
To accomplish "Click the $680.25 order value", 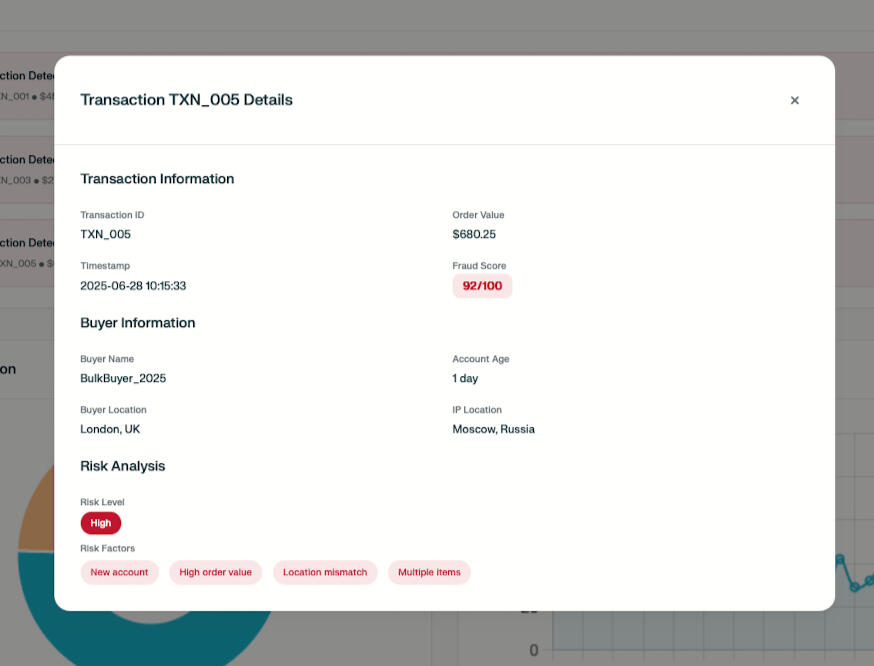I will tap(474, 234).
